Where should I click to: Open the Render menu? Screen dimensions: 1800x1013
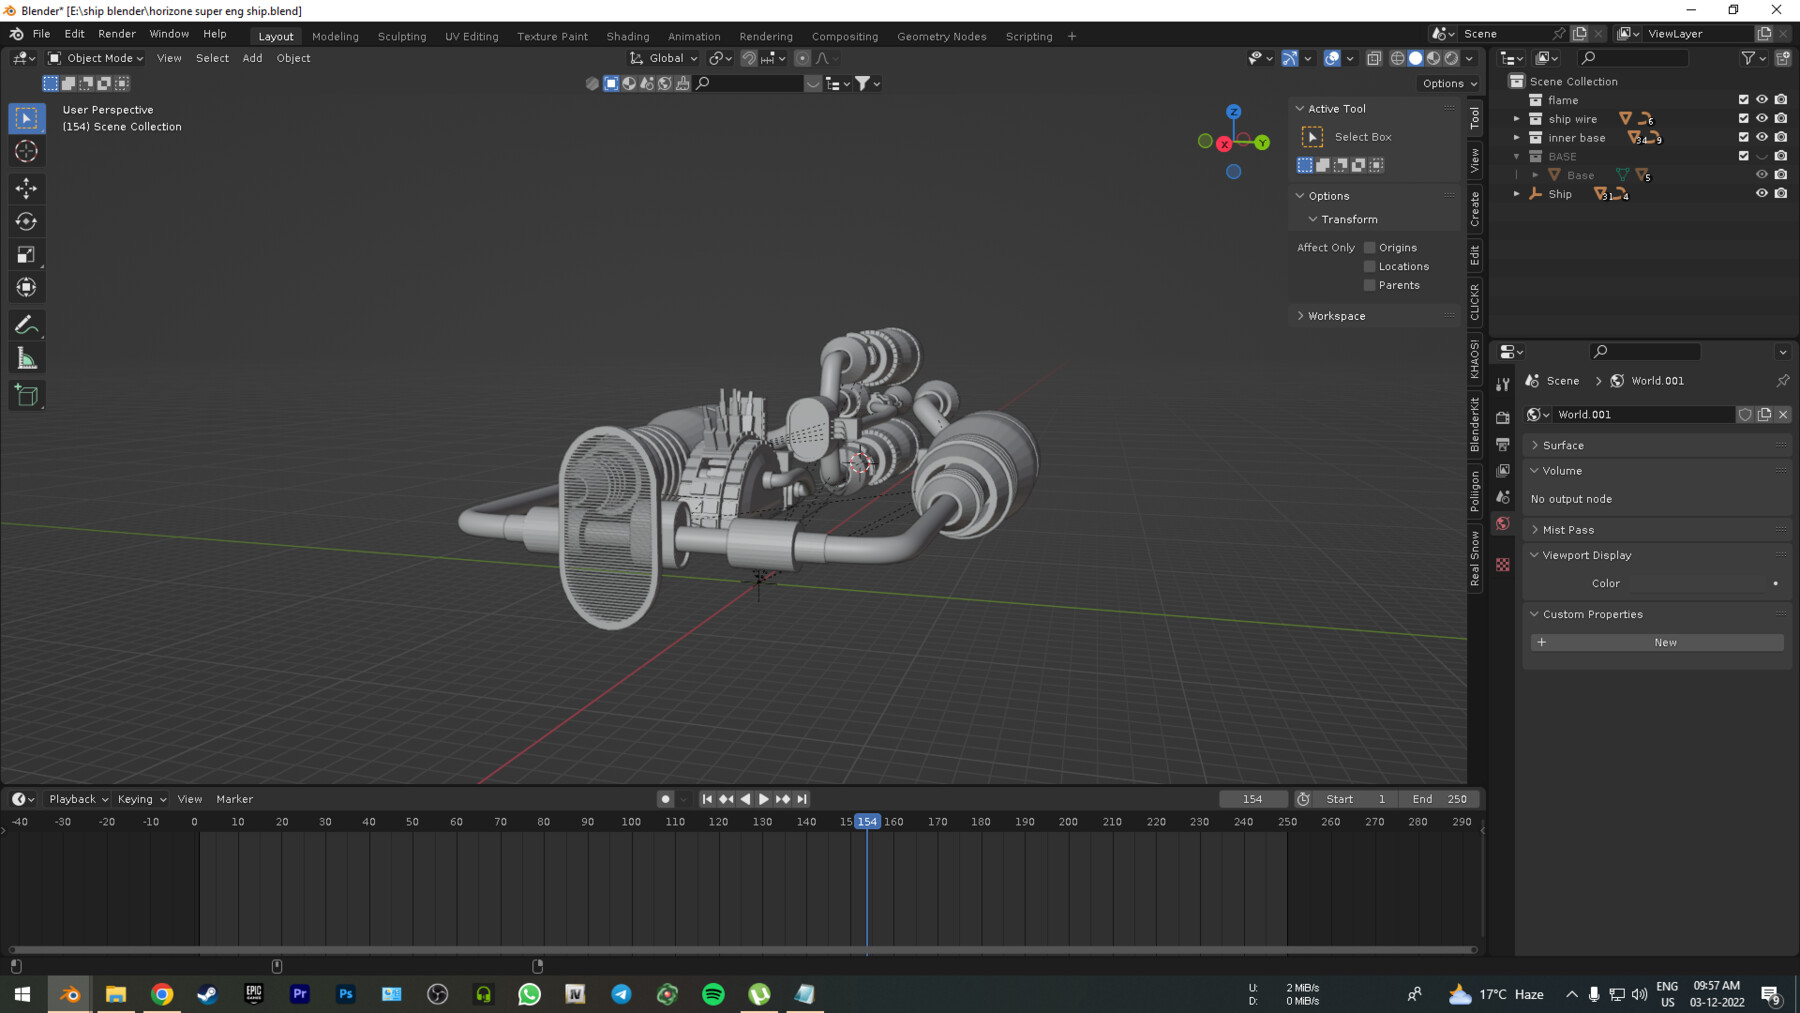point(117,33)
